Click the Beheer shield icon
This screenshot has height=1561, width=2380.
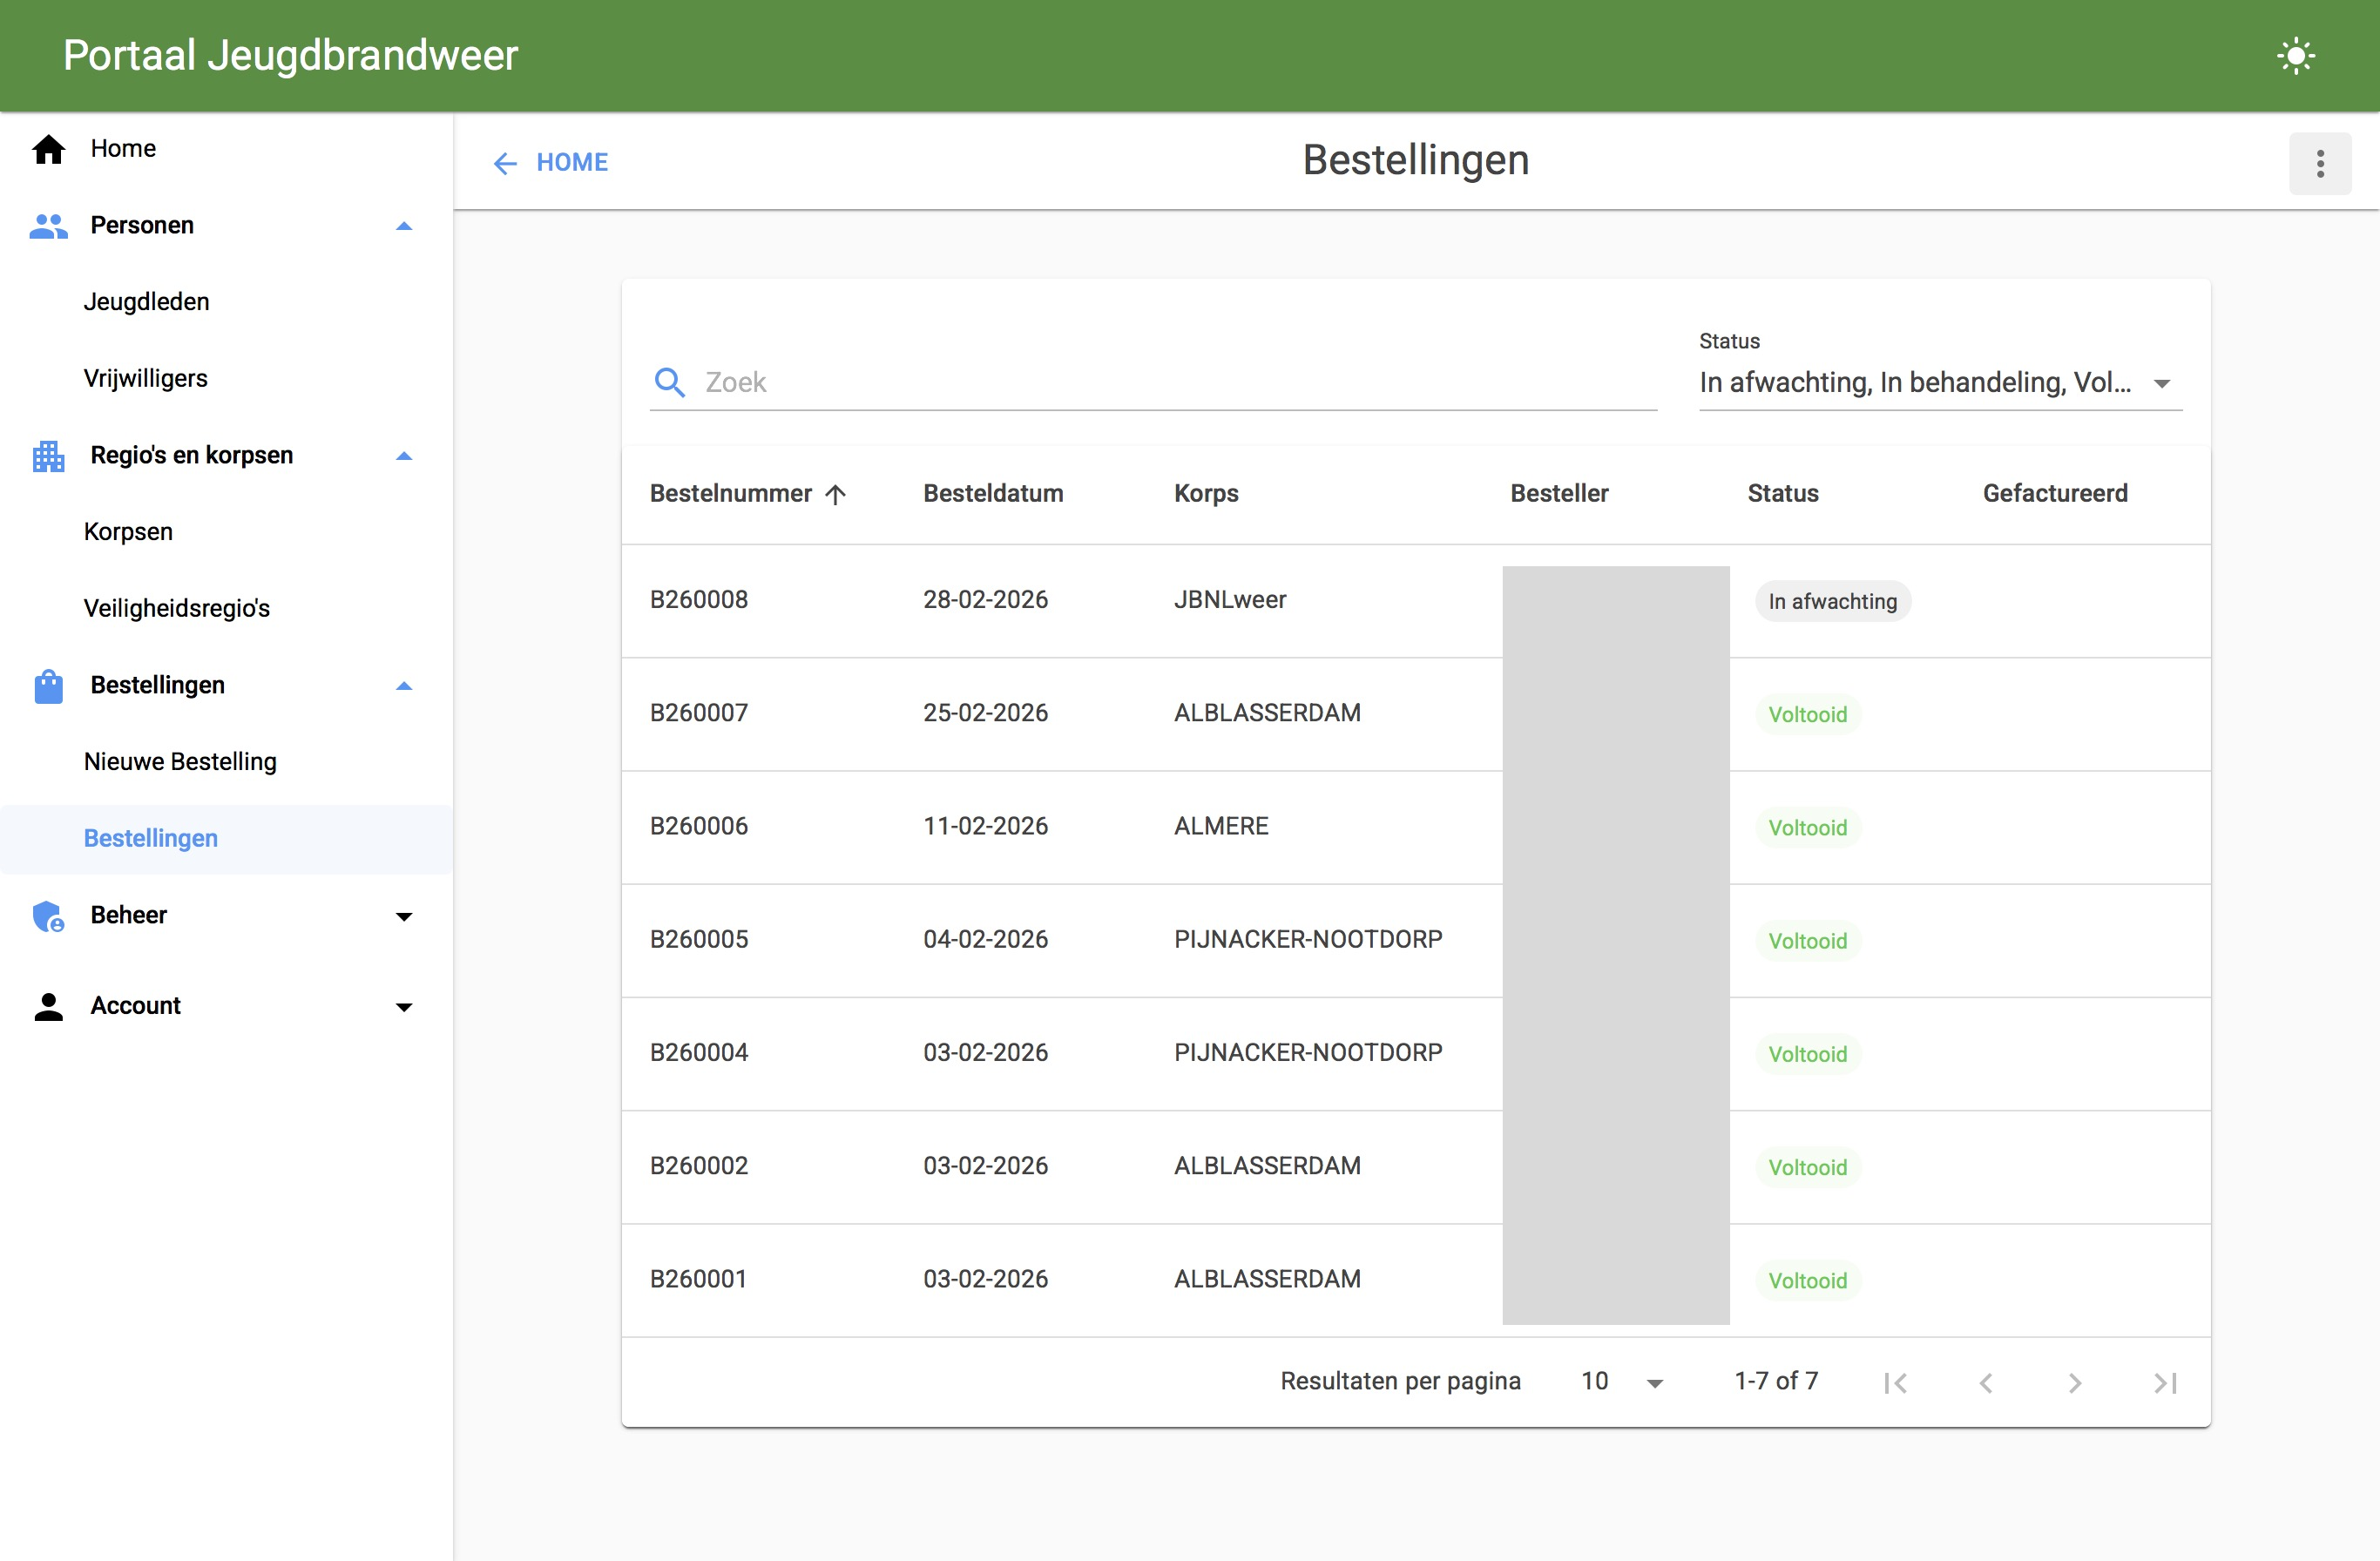[48, 916]
